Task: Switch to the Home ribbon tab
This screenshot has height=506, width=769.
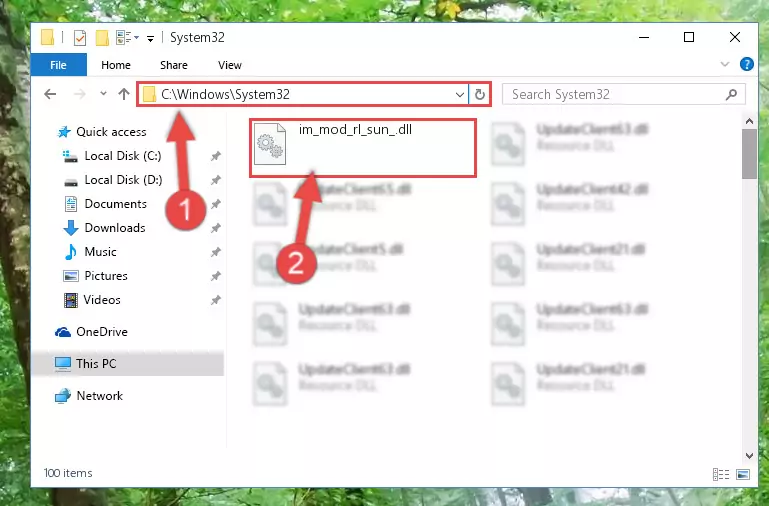Action: click(116, 65)
